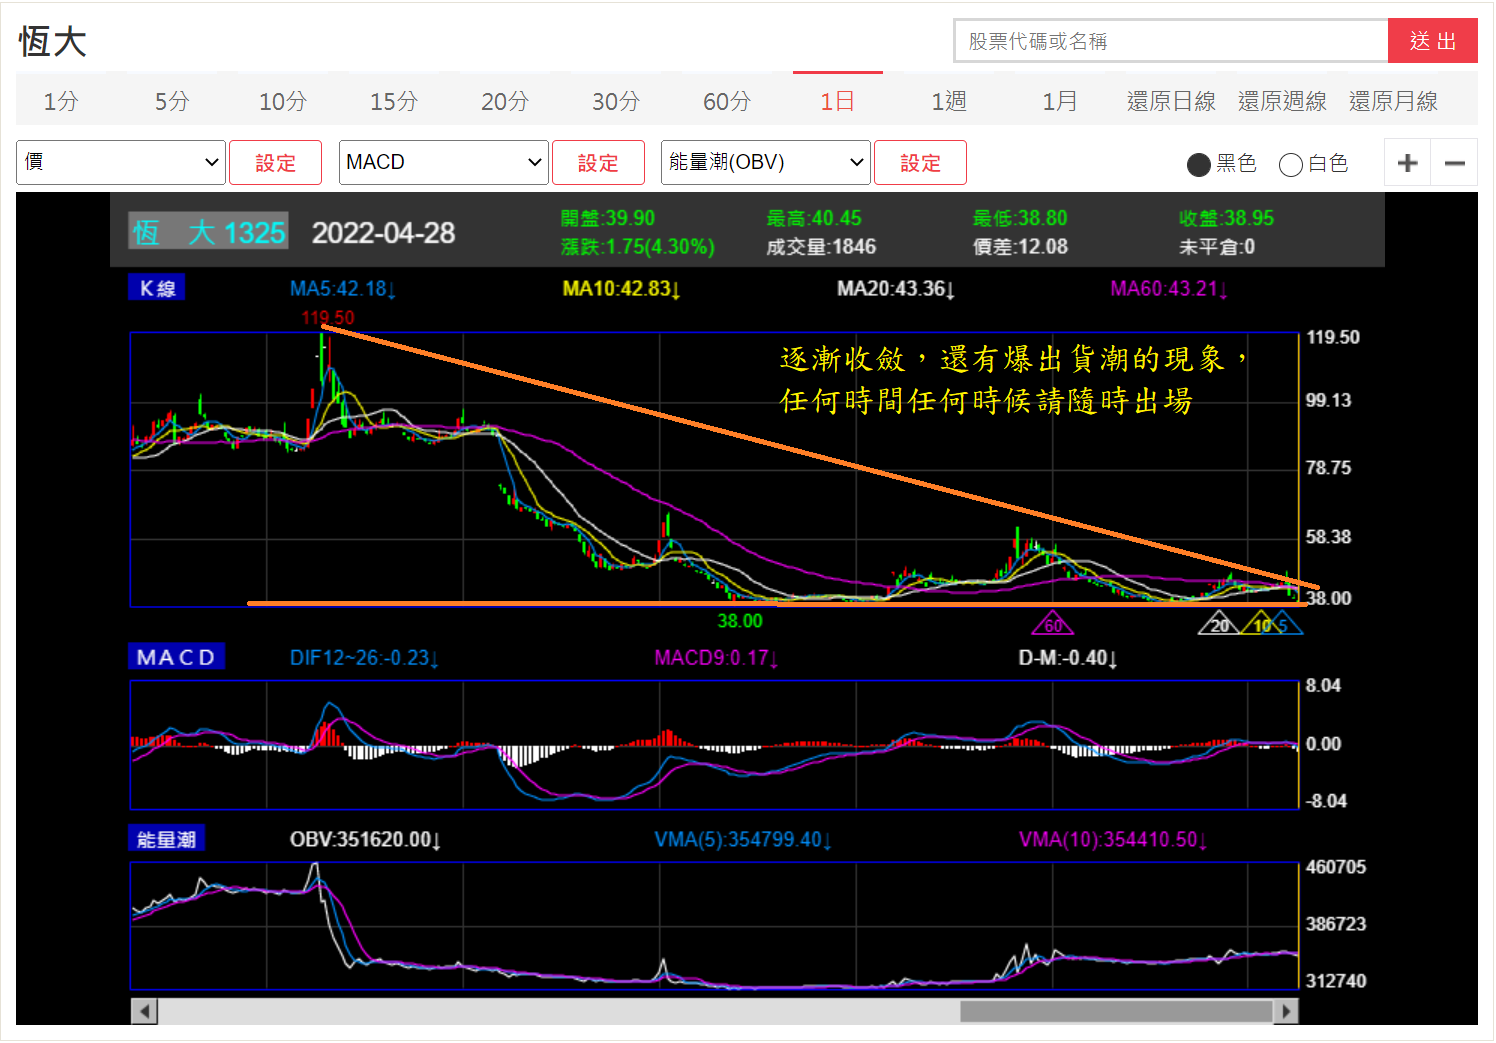Click the MA5:42.18 value
The image size is (1496, 1043).
click(x=343, y=289)
